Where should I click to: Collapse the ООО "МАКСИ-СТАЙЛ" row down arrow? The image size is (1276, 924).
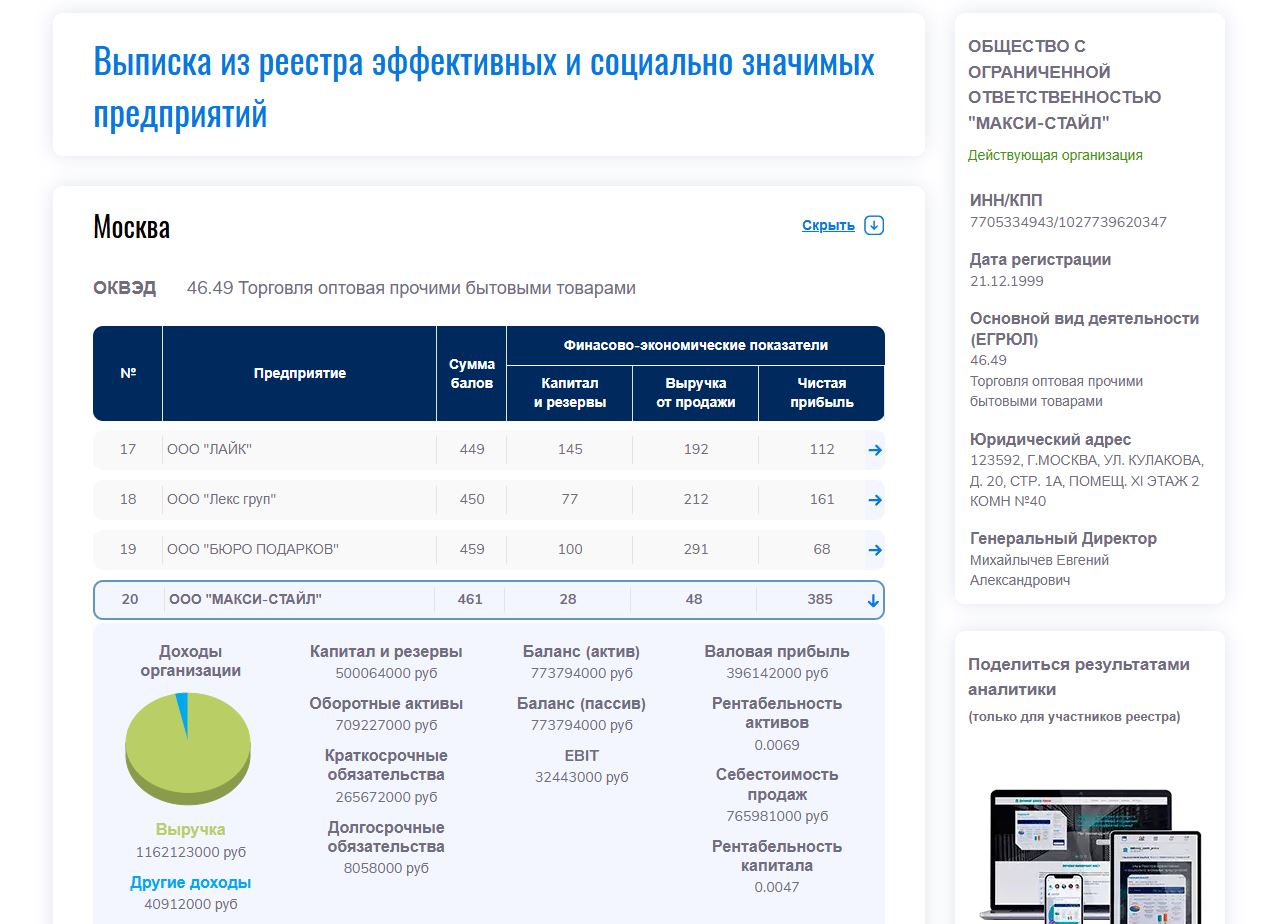(873, 600)
